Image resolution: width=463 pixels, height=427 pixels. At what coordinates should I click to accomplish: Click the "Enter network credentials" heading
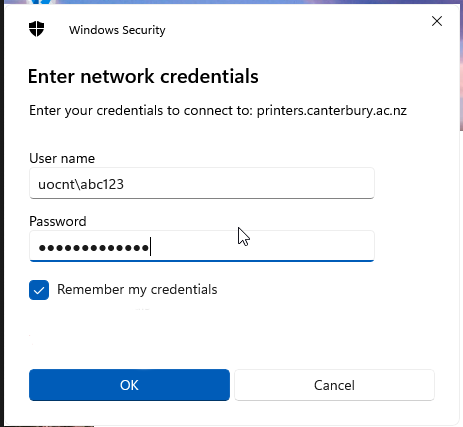point(143,76)
